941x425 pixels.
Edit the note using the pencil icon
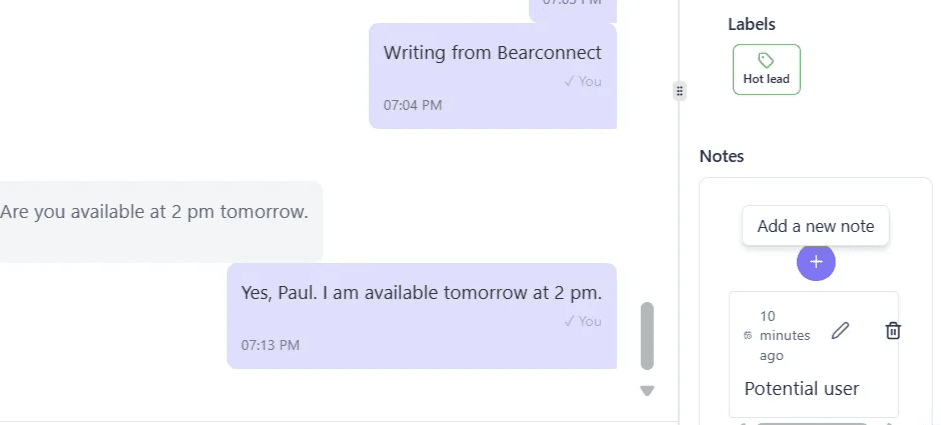840,331
